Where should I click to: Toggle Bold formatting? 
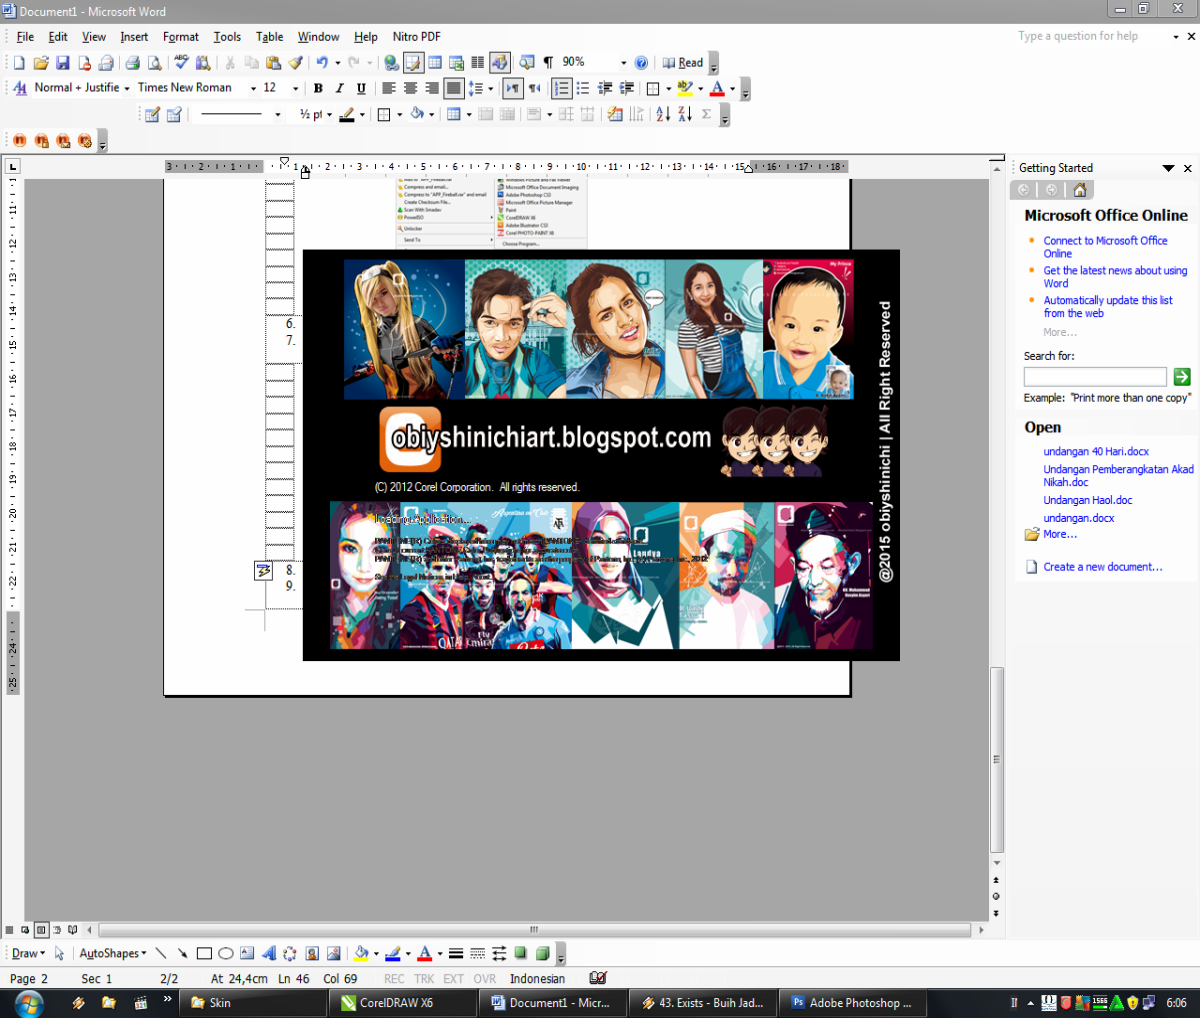pos(317,88)
